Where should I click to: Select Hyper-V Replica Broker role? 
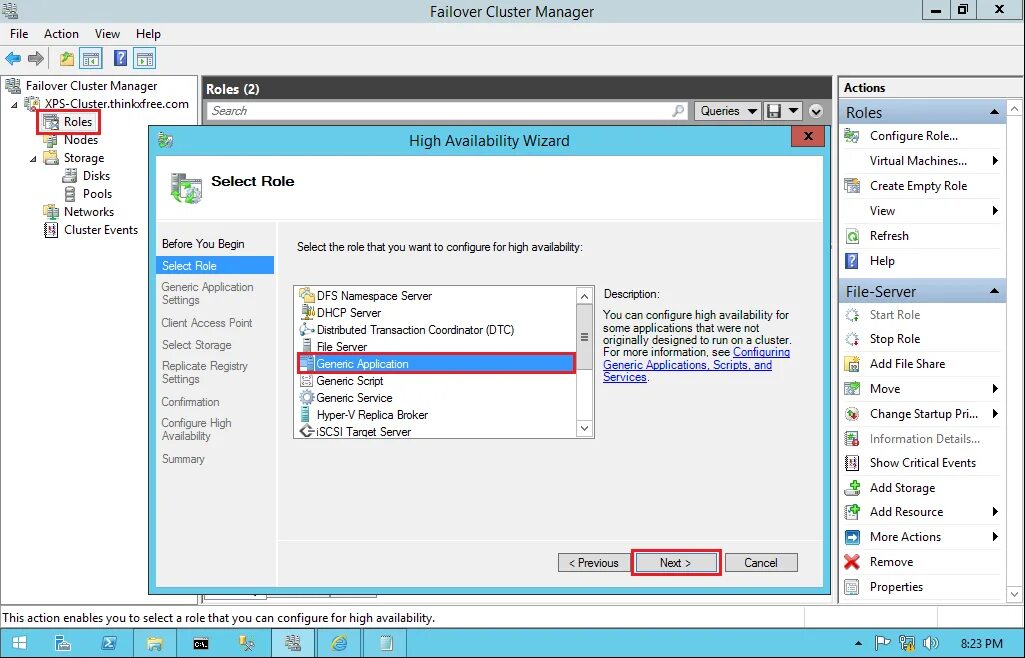[x=372, y=415]
